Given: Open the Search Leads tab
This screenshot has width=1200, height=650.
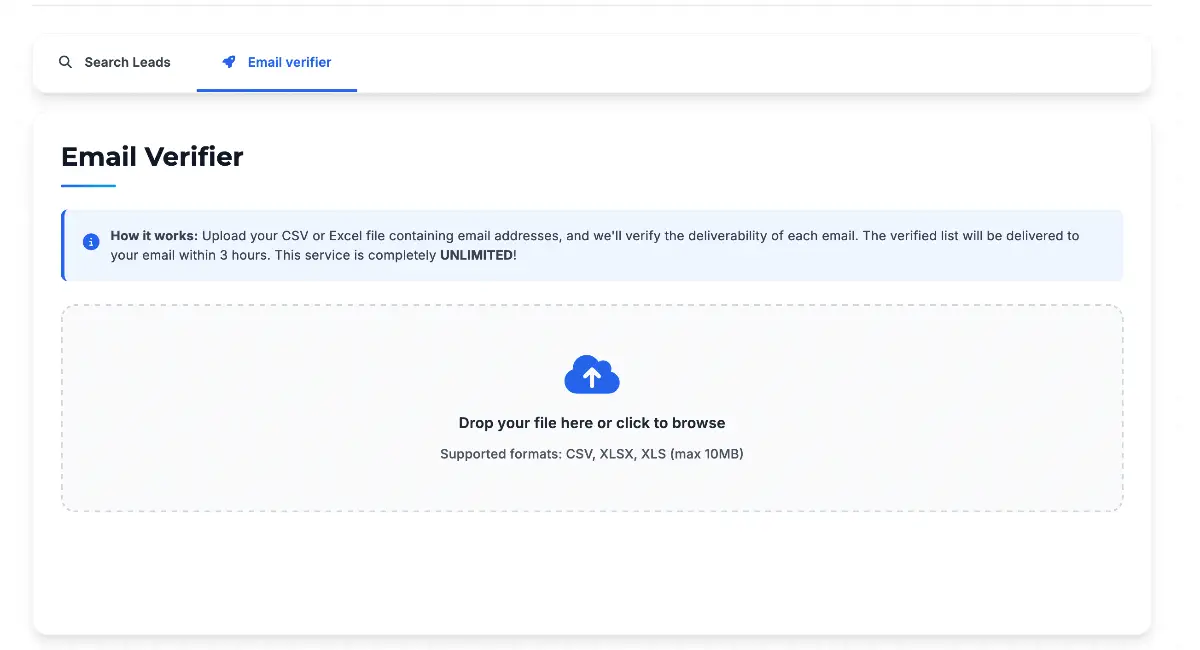Looking at the screenshot, I should pyautogui.click(x=115, y=62).
